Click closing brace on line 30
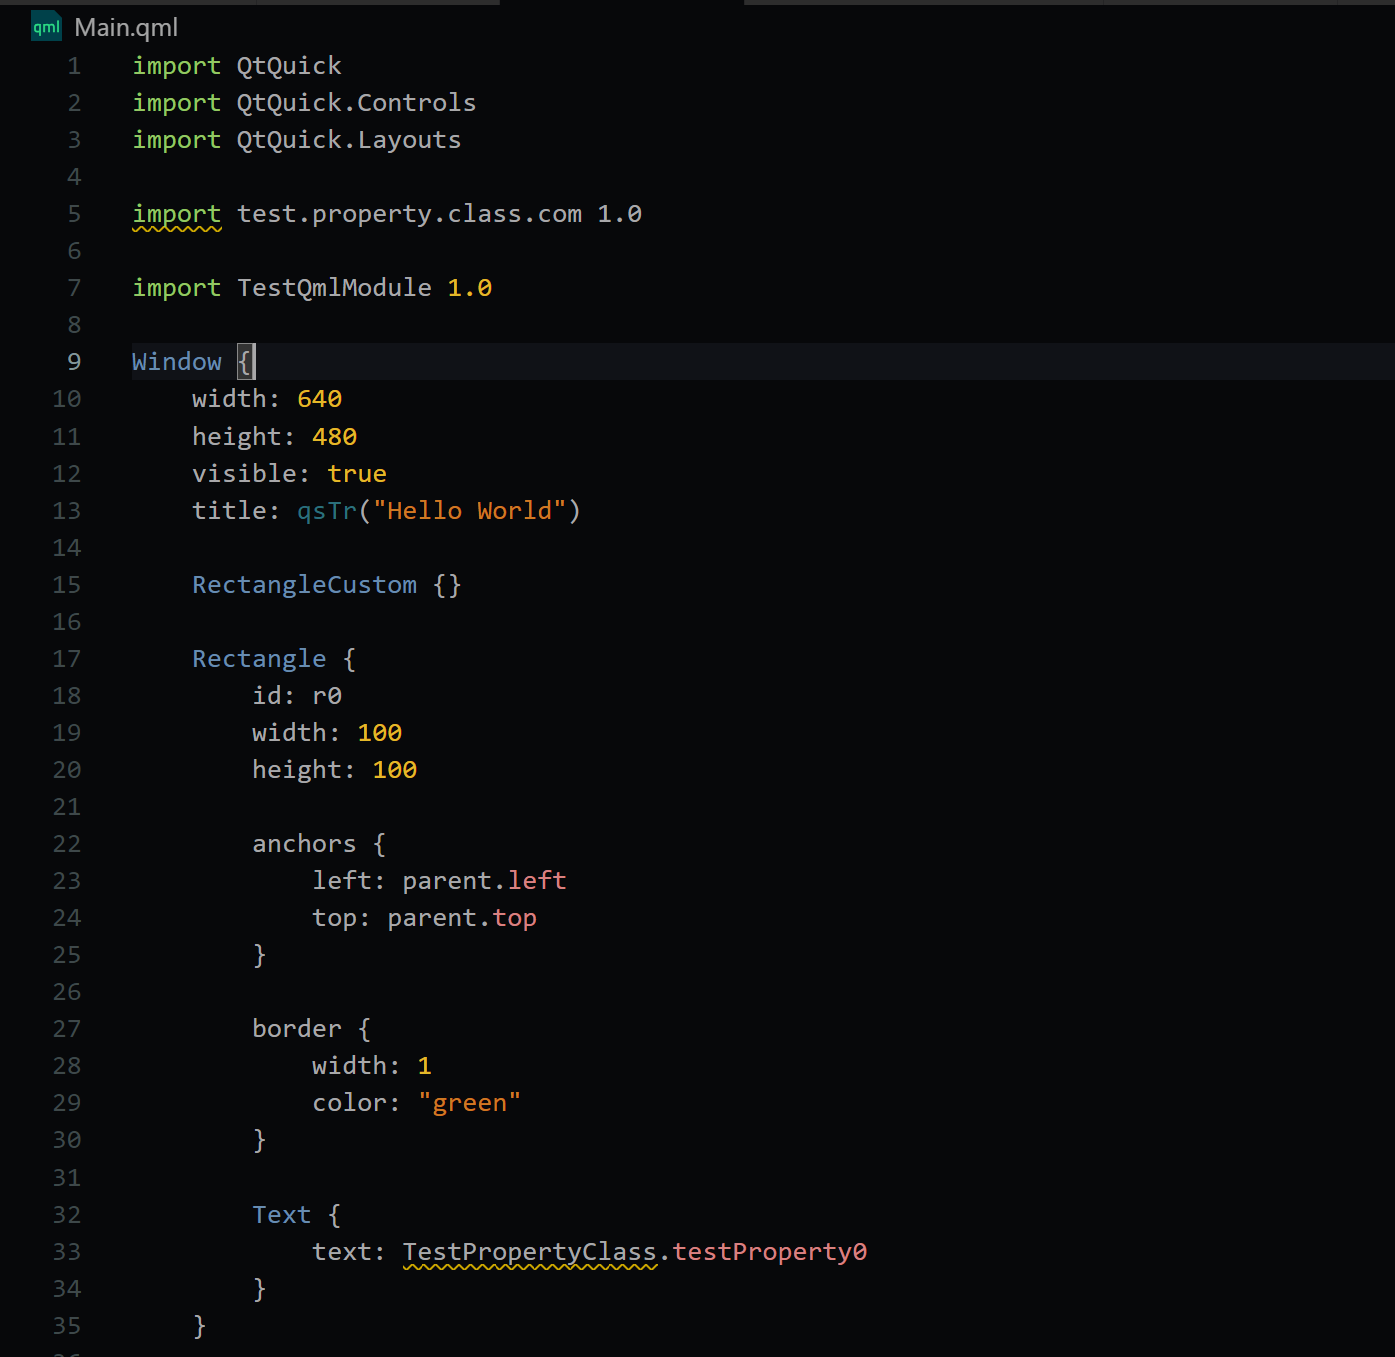 click(x=259, y=1140)
